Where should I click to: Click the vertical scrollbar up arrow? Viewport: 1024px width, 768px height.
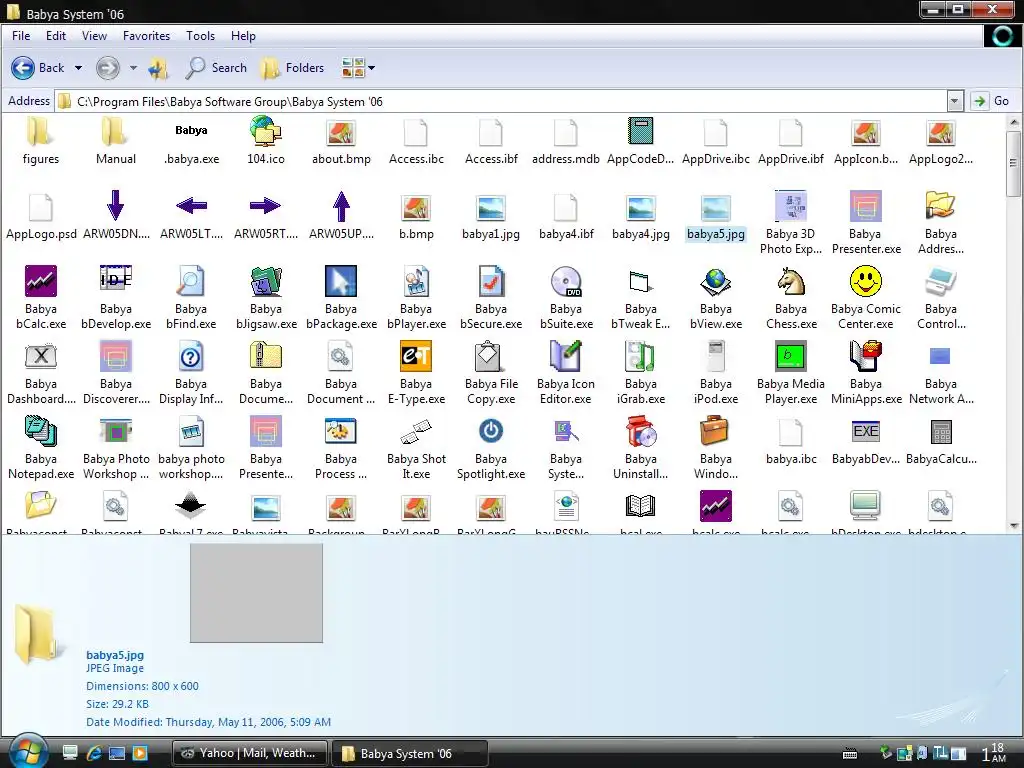pyautogui.click(x=1014, y=122)
